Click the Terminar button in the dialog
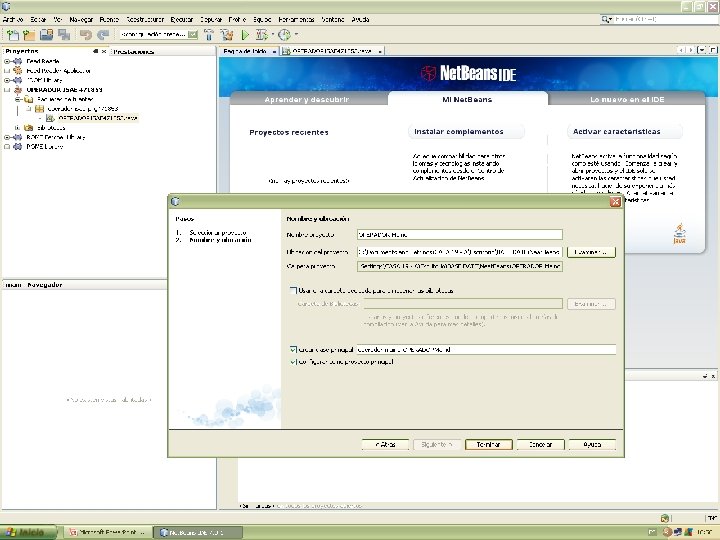The image size is (720, 540). pyautogui.click(x=489, y=444)
